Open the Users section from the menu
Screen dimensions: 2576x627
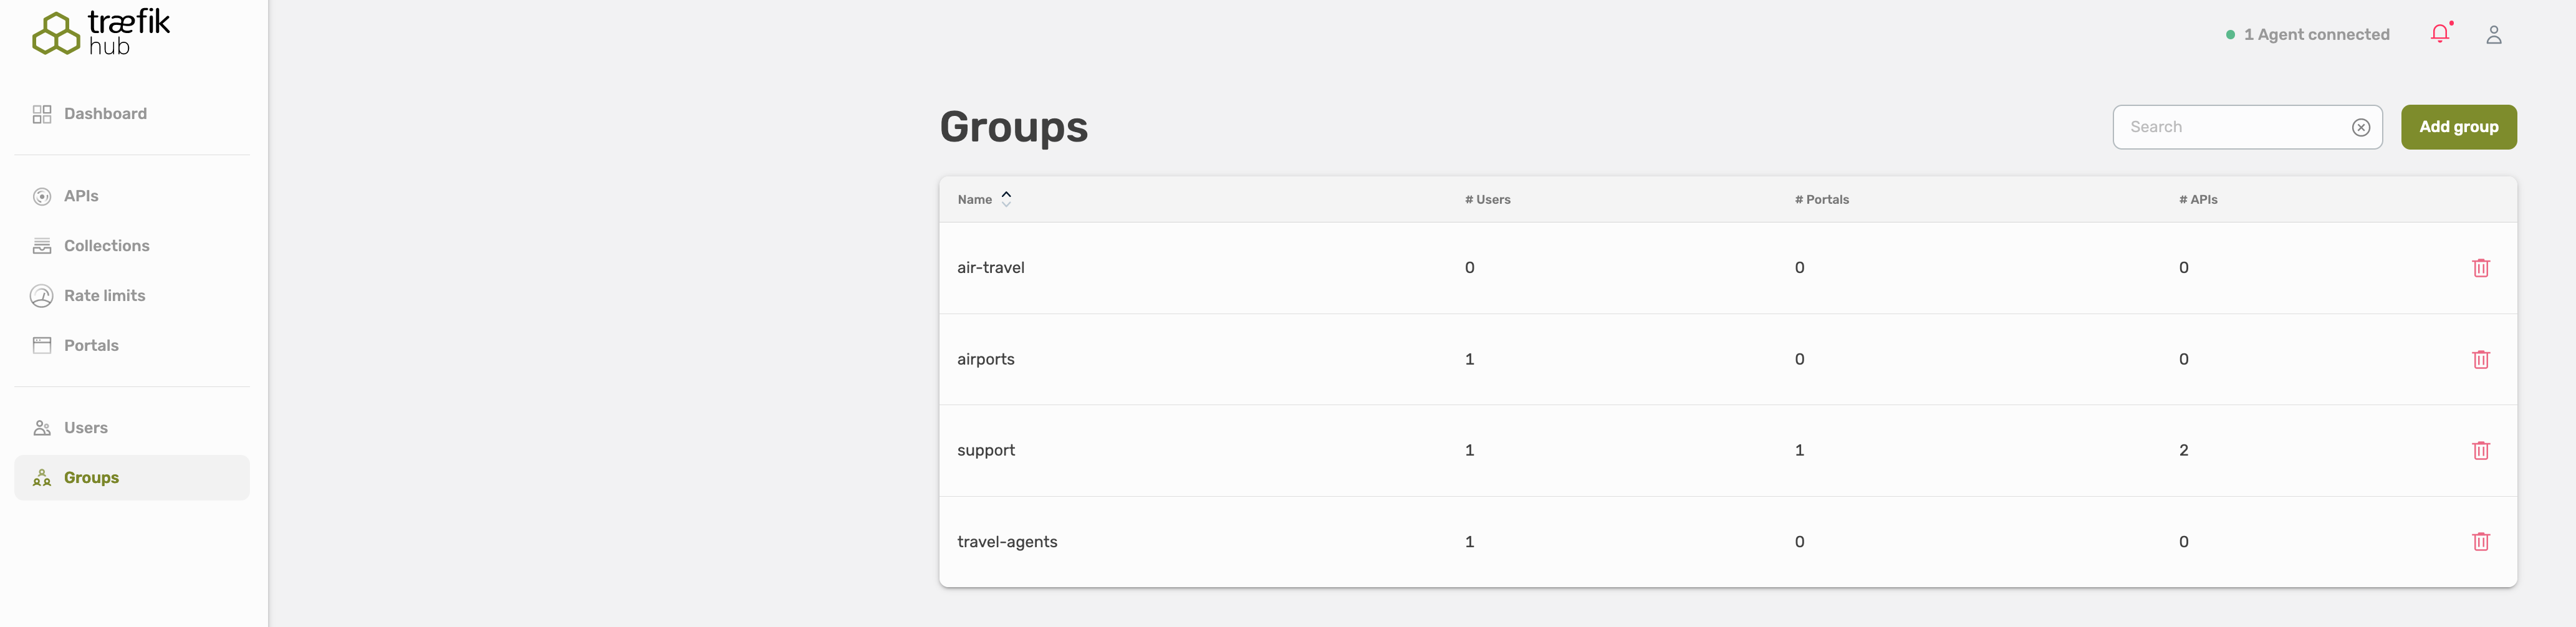[86, 427]
